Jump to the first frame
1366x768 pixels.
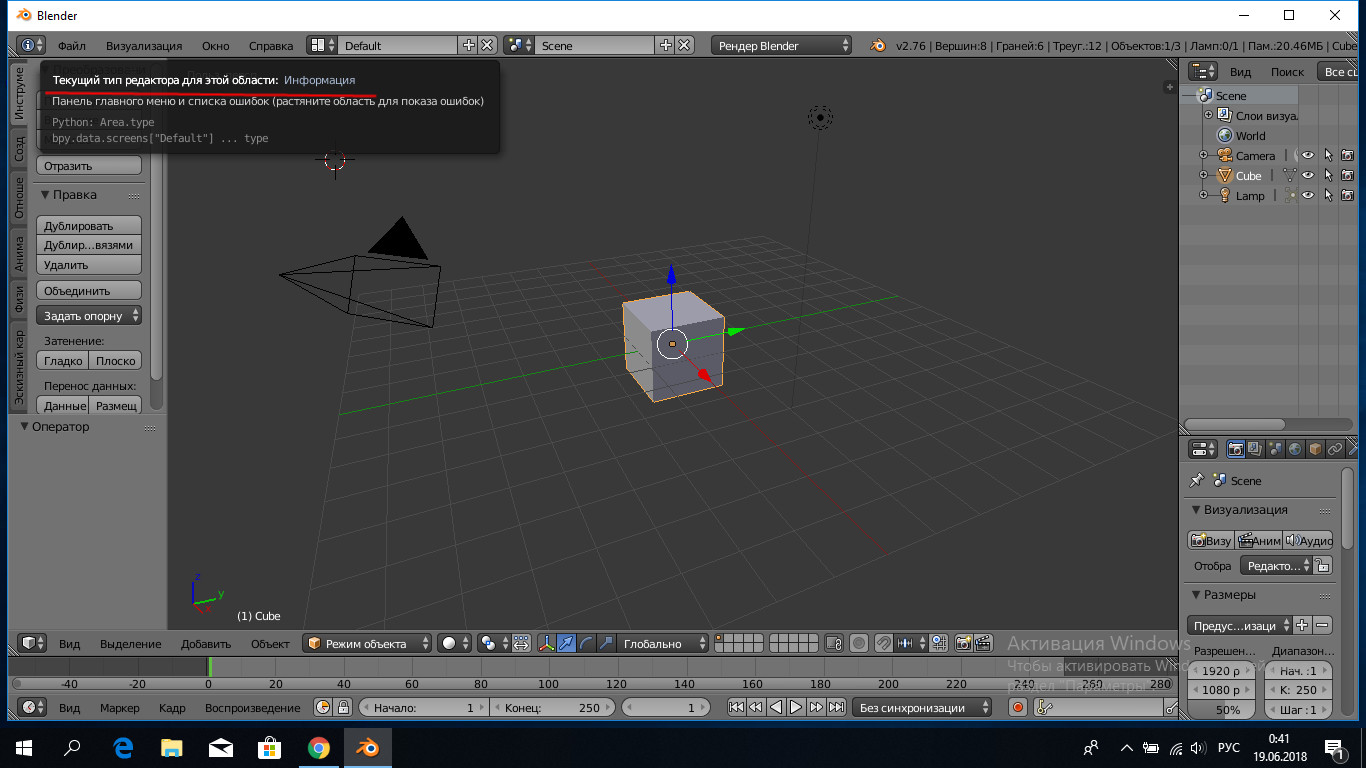coord(736,707)
